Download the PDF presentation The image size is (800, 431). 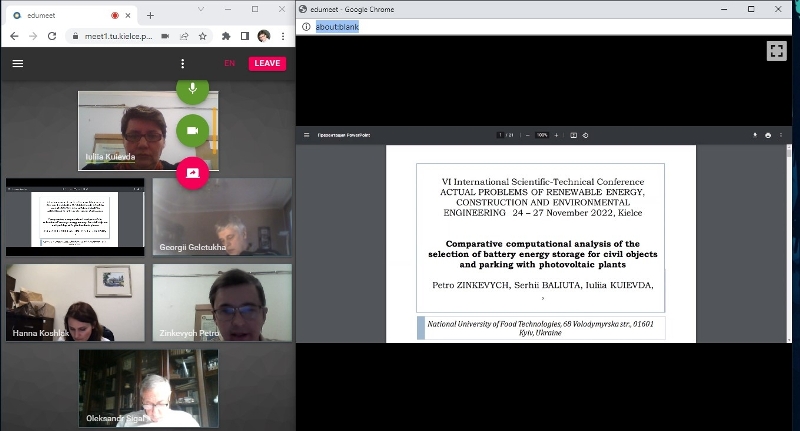tap(755, 135)
